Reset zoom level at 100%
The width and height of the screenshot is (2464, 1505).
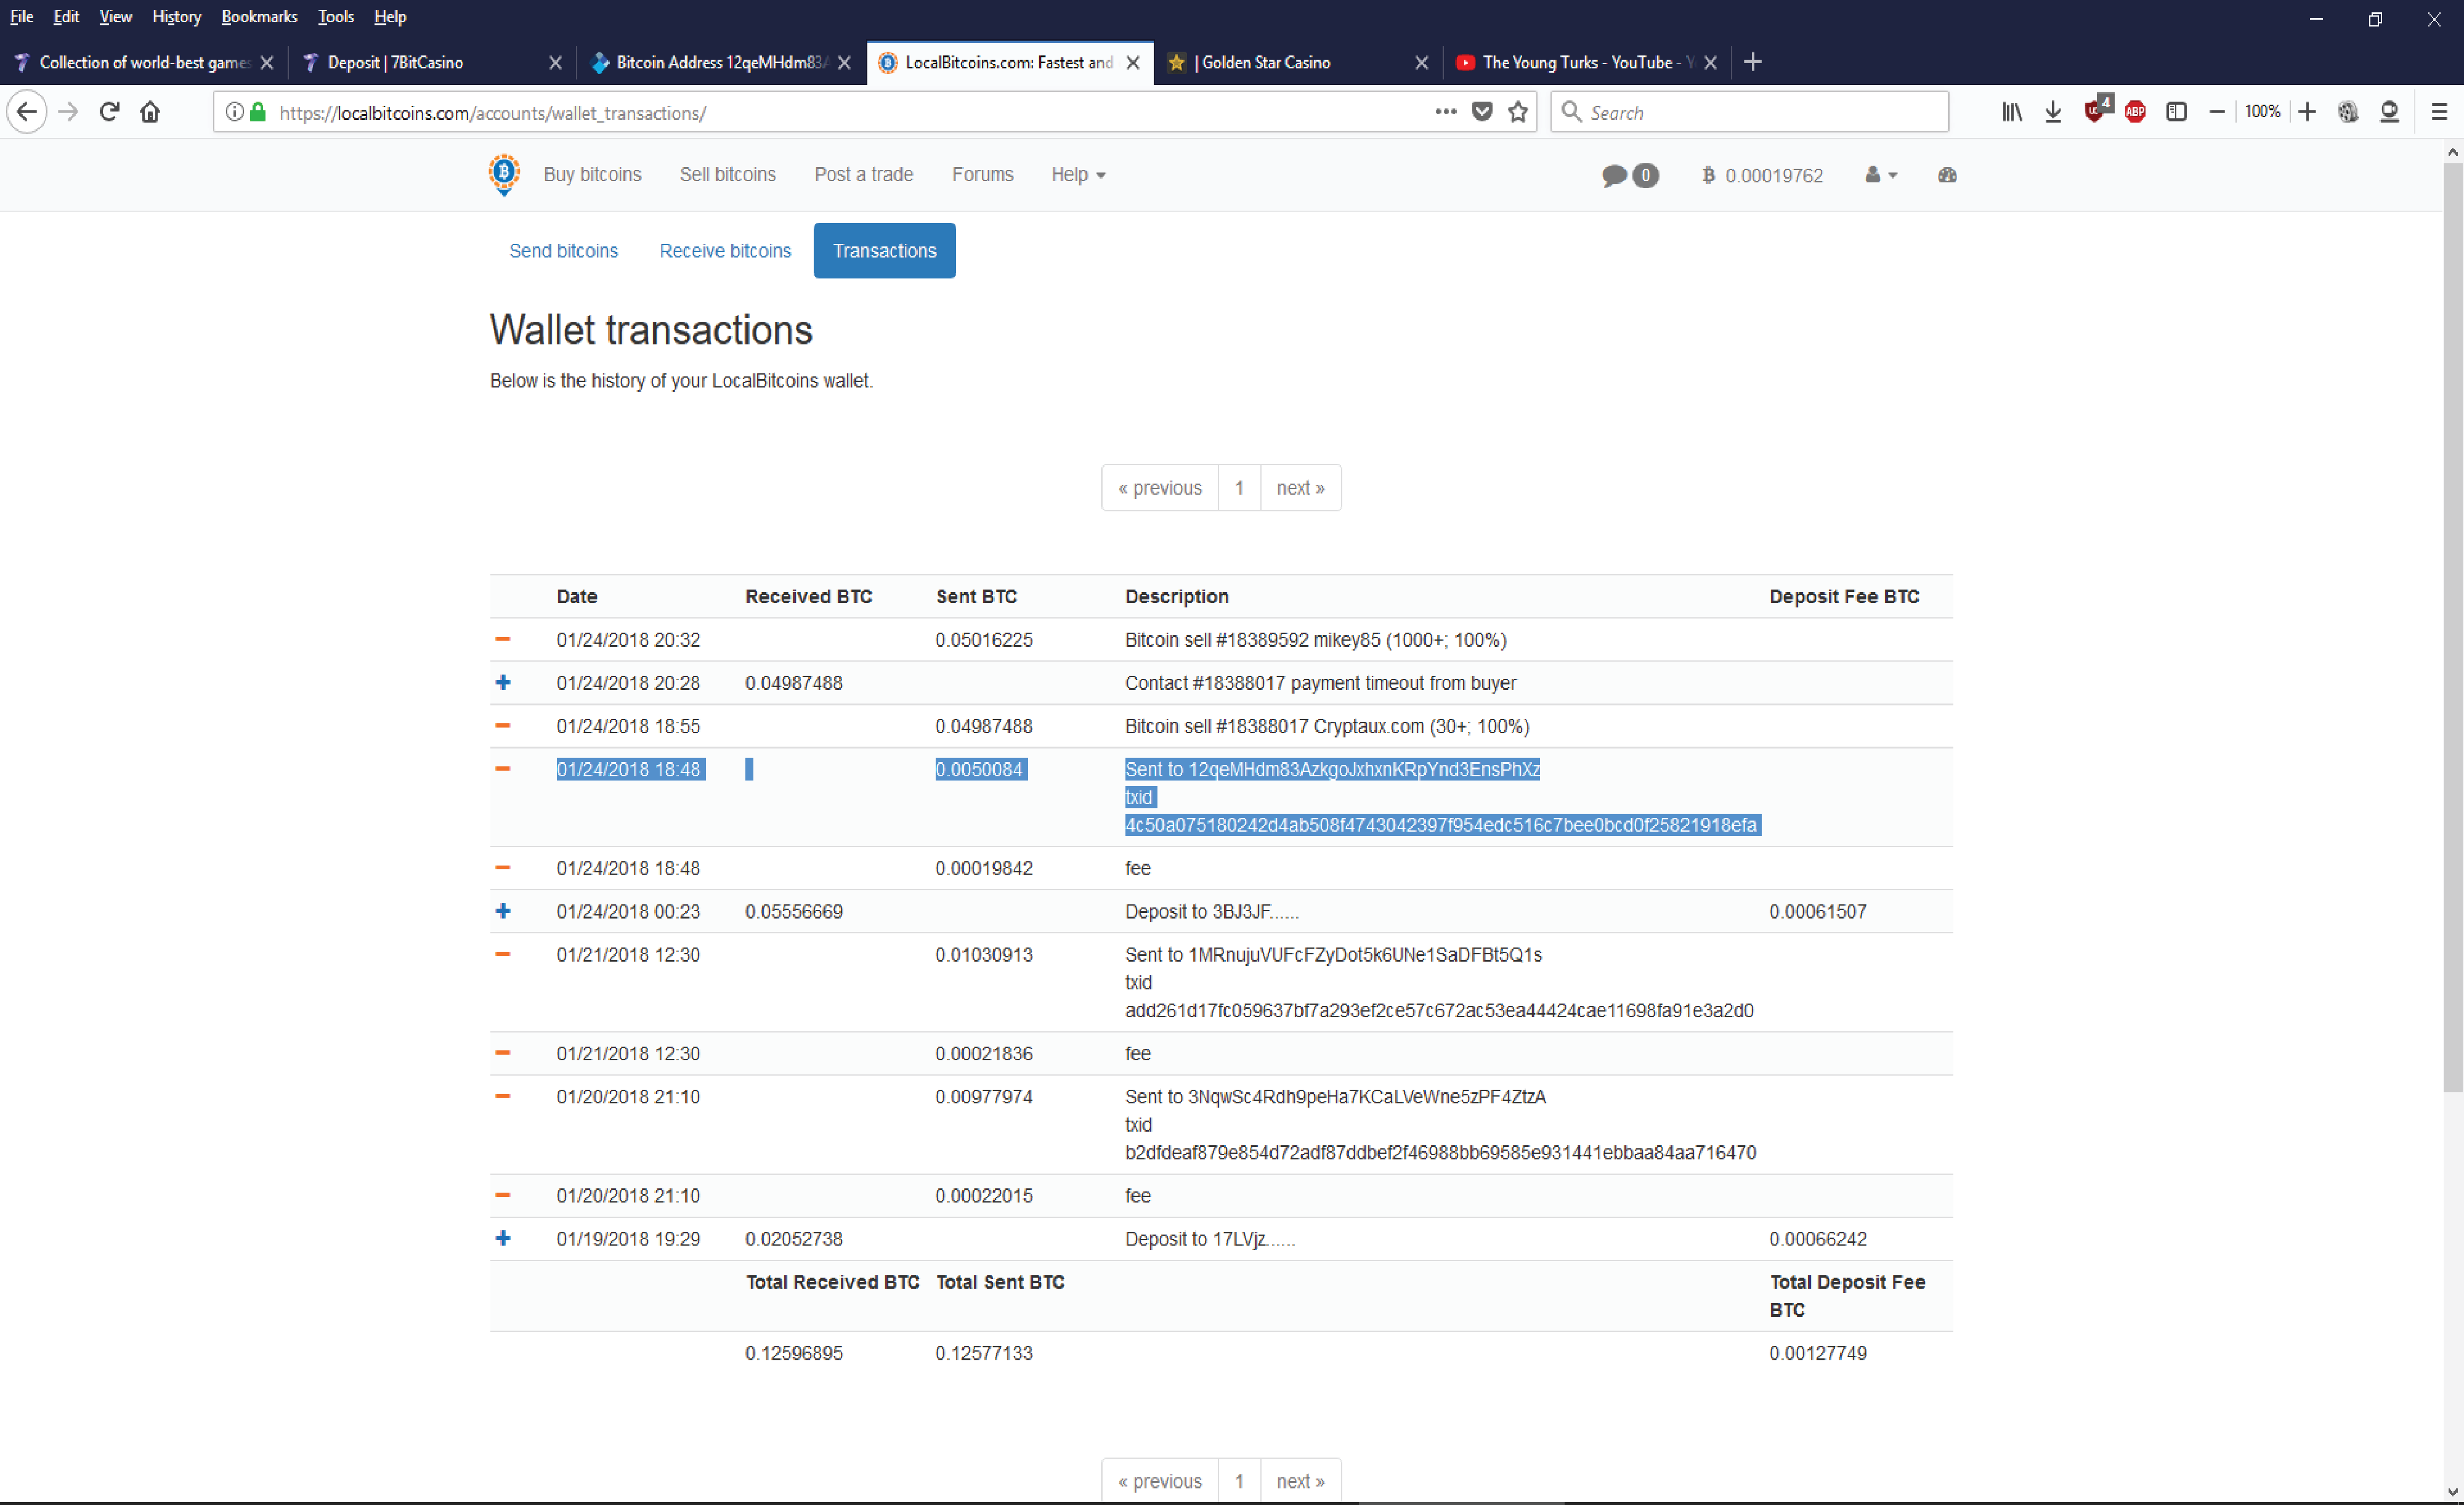2262,112
